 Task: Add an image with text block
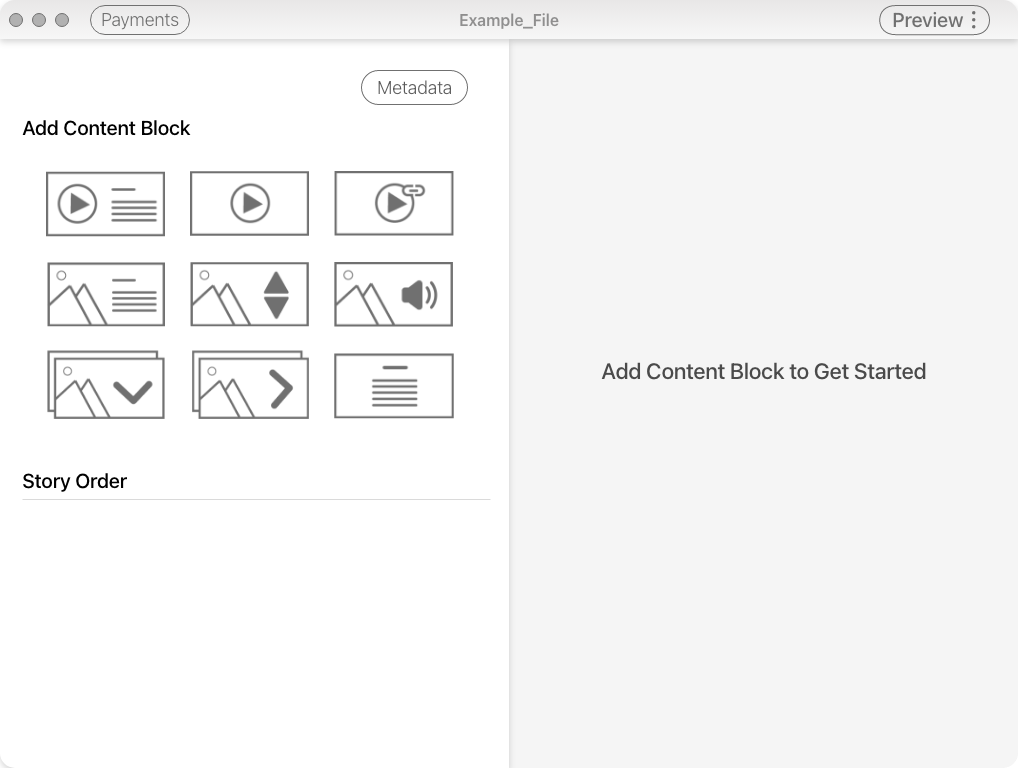[x=104, y=294]
